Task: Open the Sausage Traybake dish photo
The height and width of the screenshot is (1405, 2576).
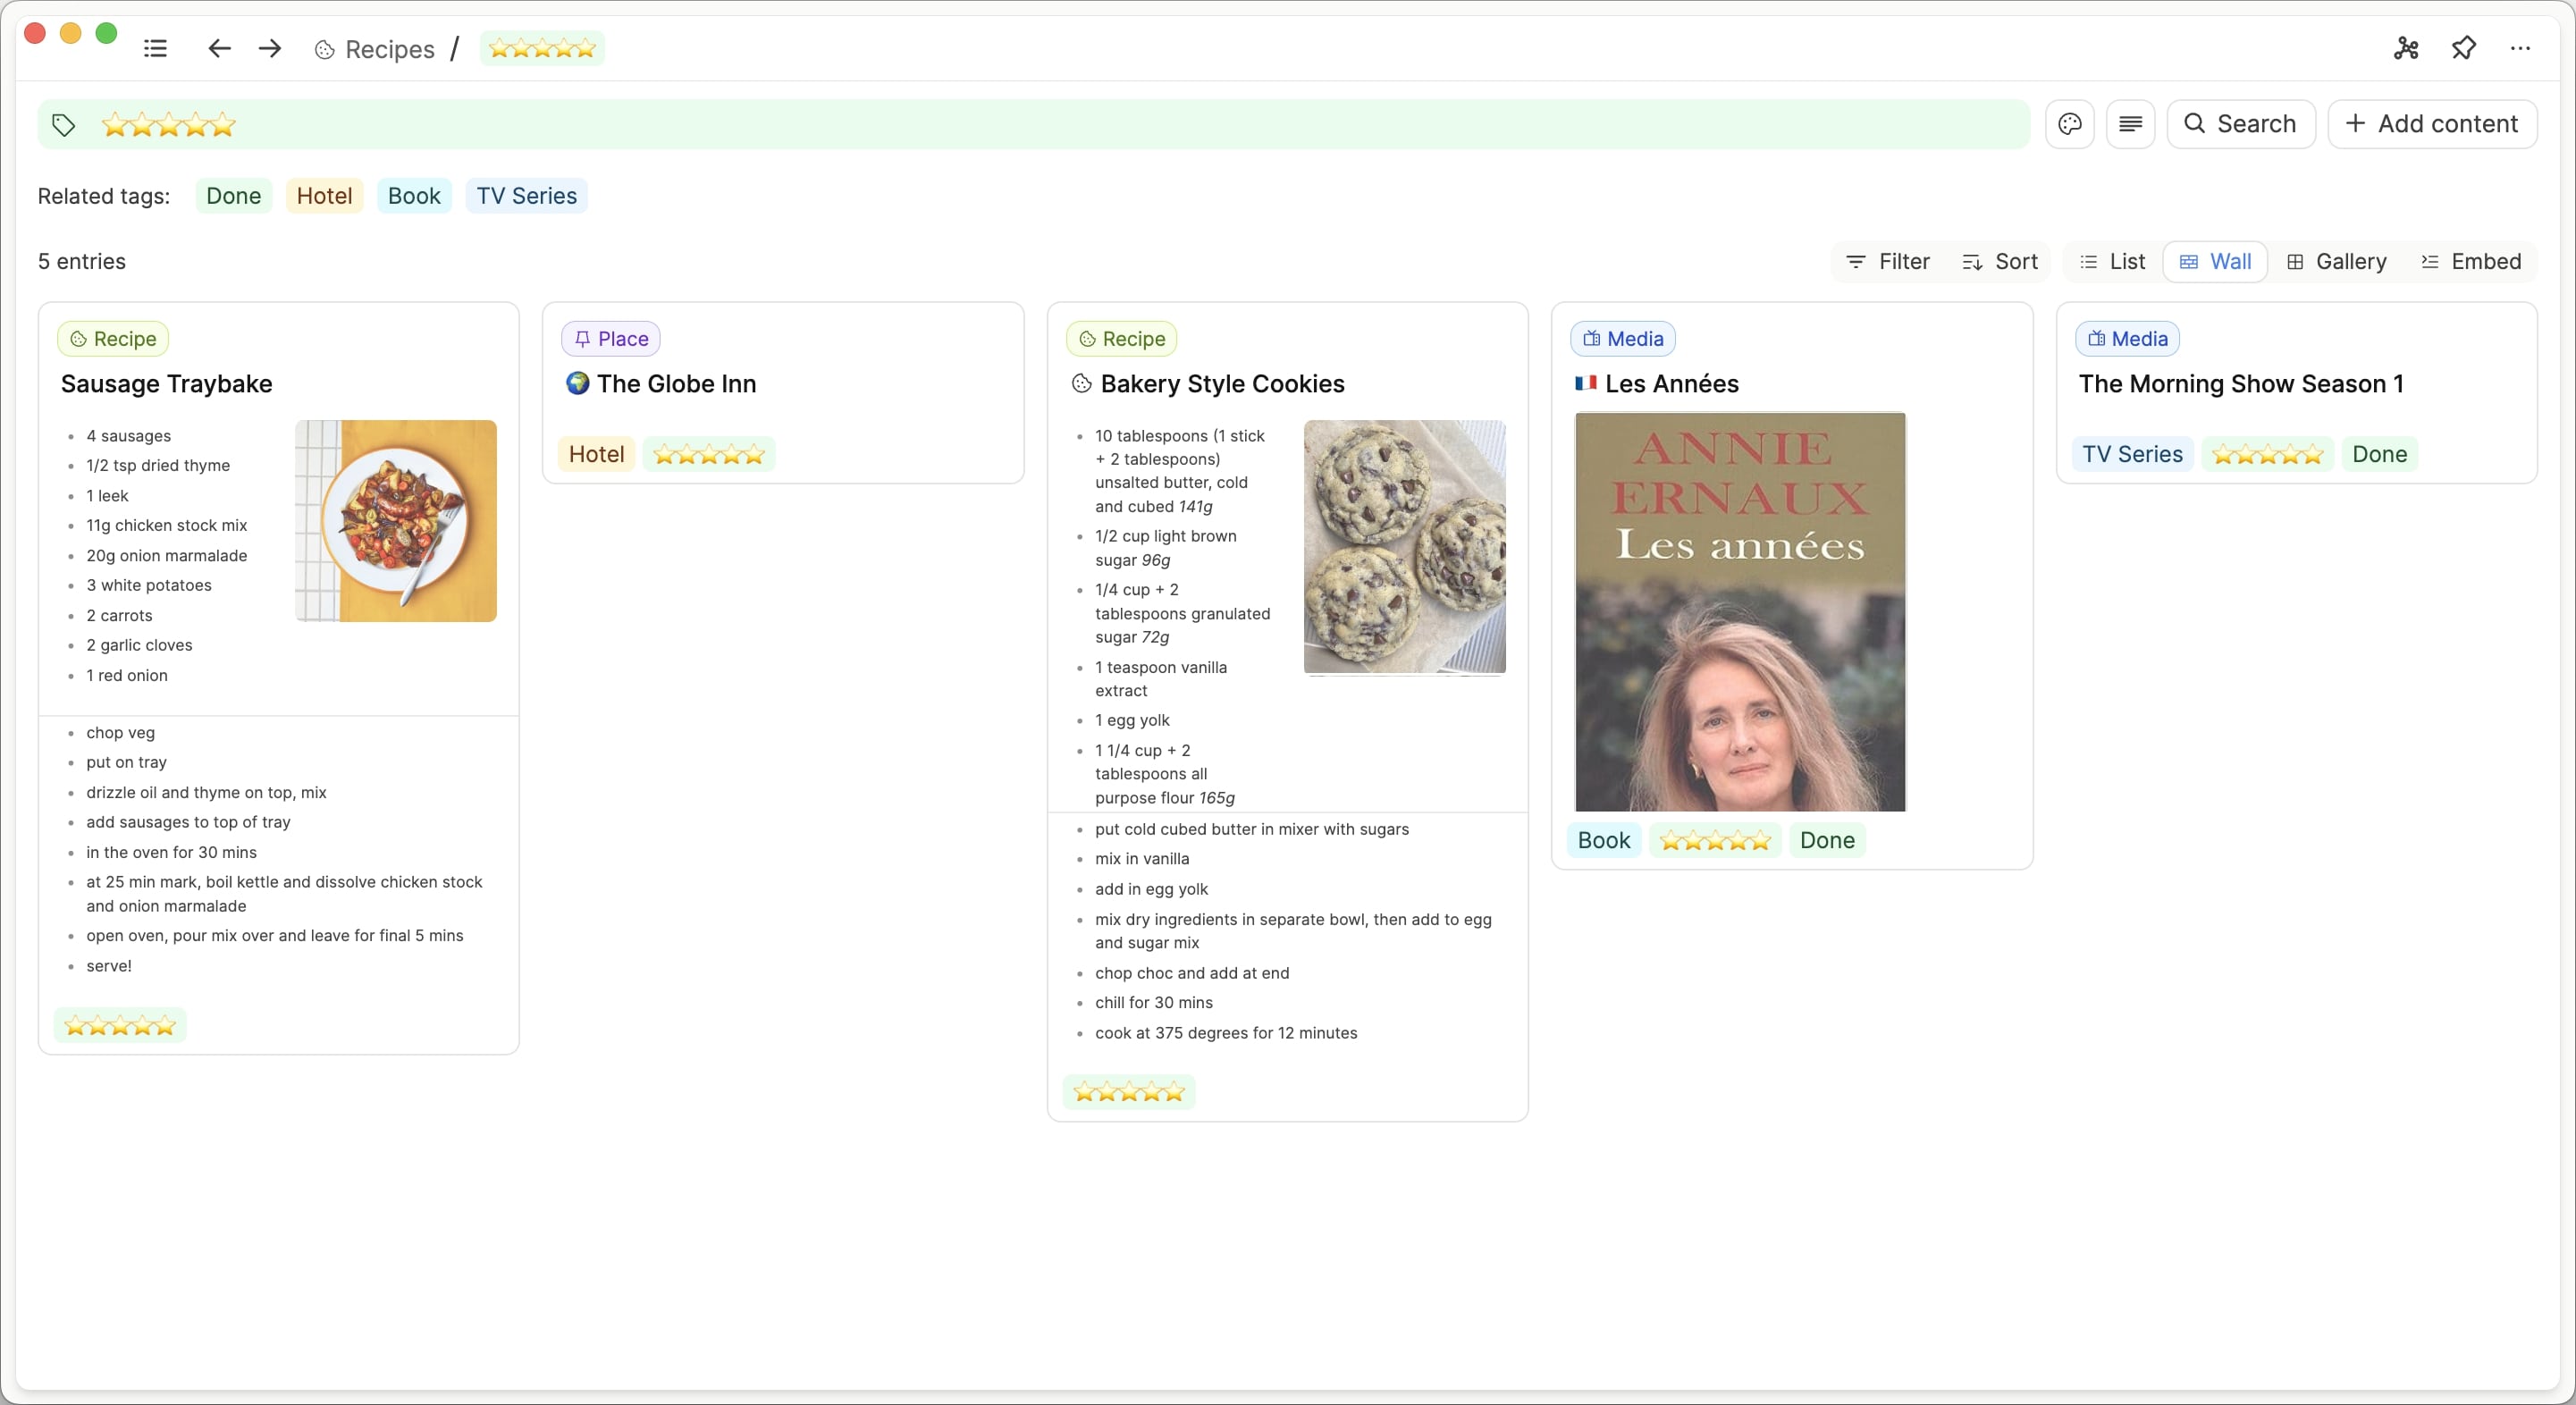Action: pos(396,521)
